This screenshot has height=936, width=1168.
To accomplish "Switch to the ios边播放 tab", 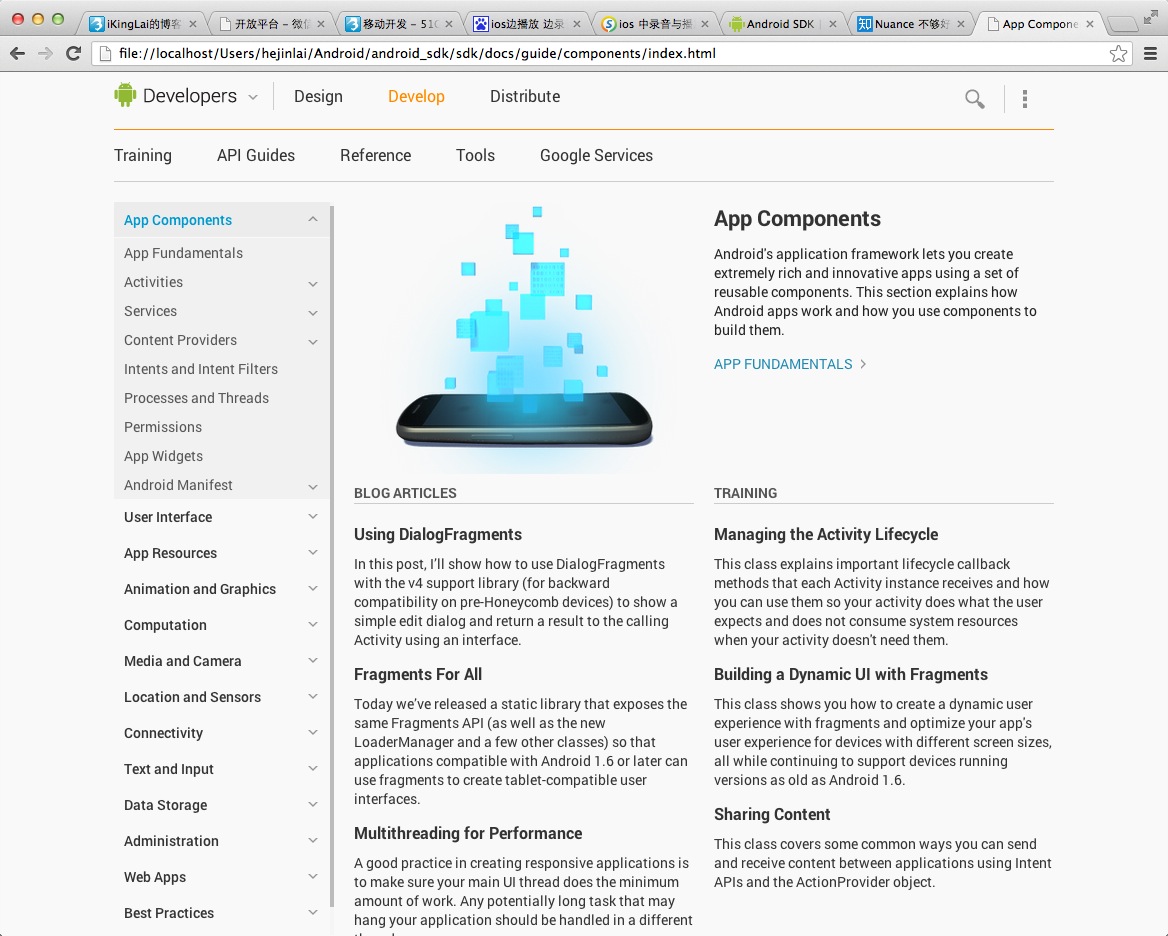I will tap(526, 24).
